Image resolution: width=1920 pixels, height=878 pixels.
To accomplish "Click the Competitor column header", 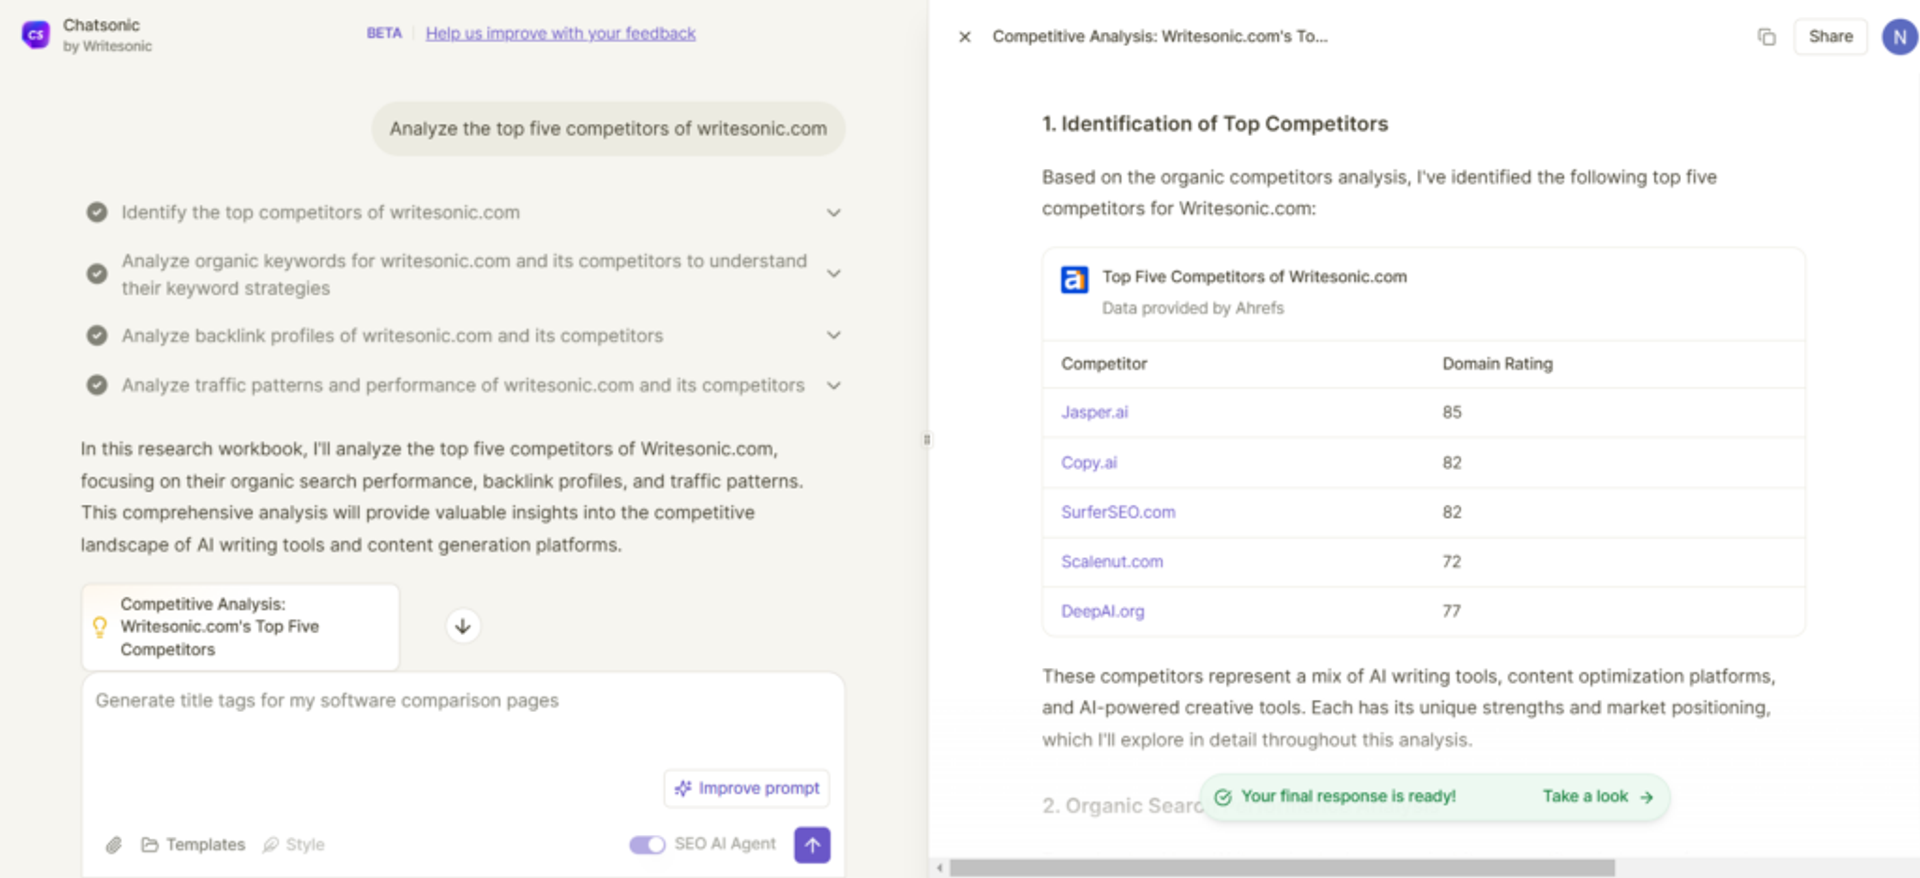I will [x=1104, y=364].
